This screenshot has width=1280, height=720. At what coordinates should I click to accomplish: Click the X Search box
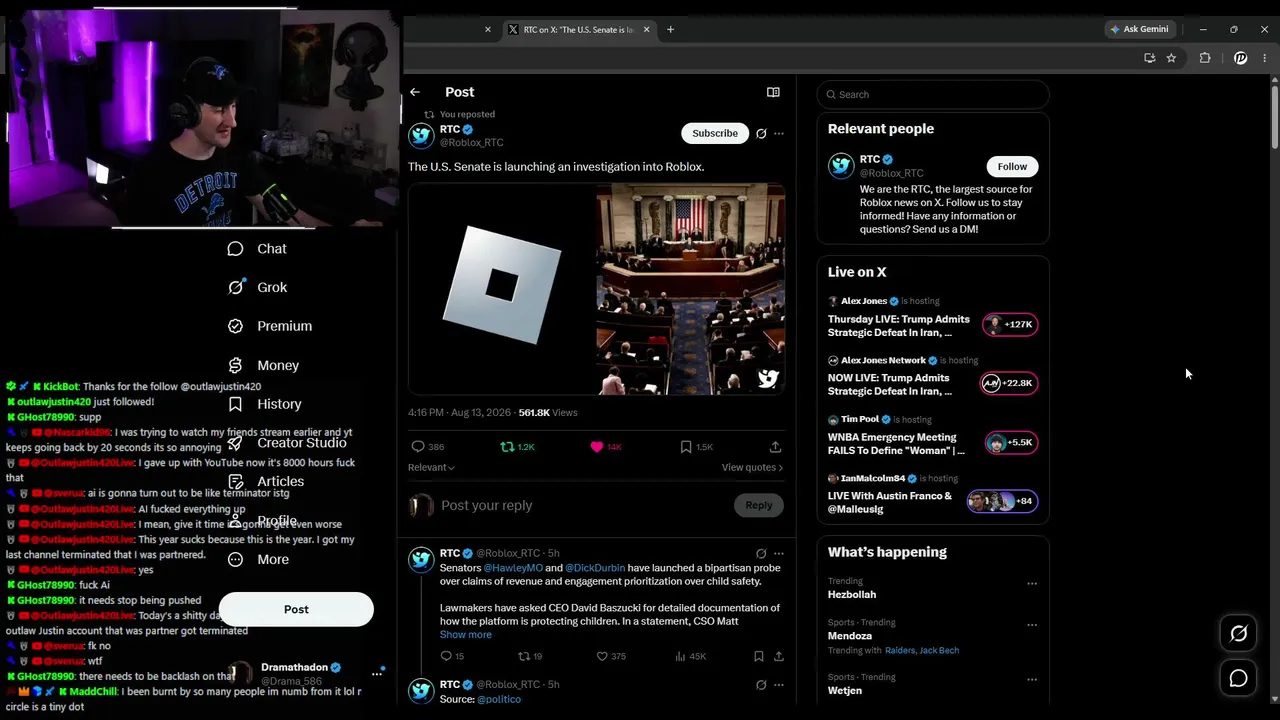coord(933,94)
